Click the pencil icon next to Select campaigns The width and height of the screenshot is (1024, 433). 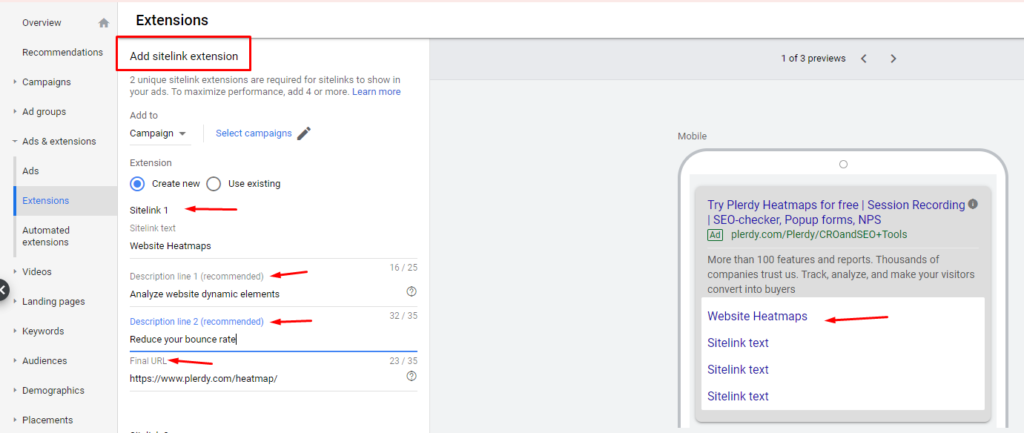(304, 134)
